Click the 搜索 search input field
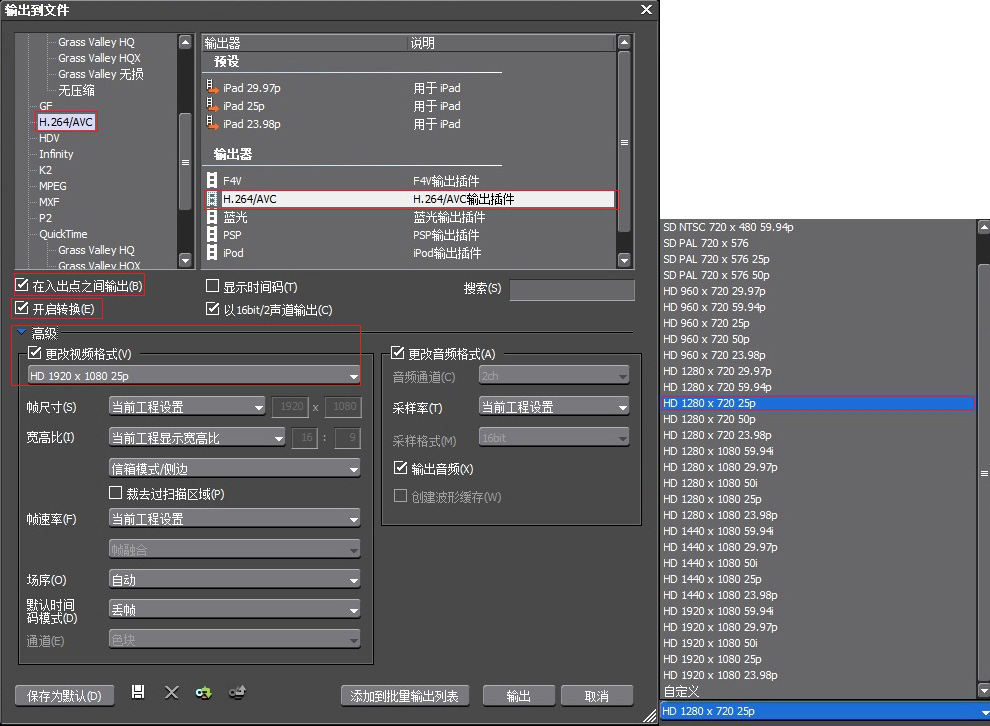Viewport: 990px width, 726px height. (x=571, y=290)
